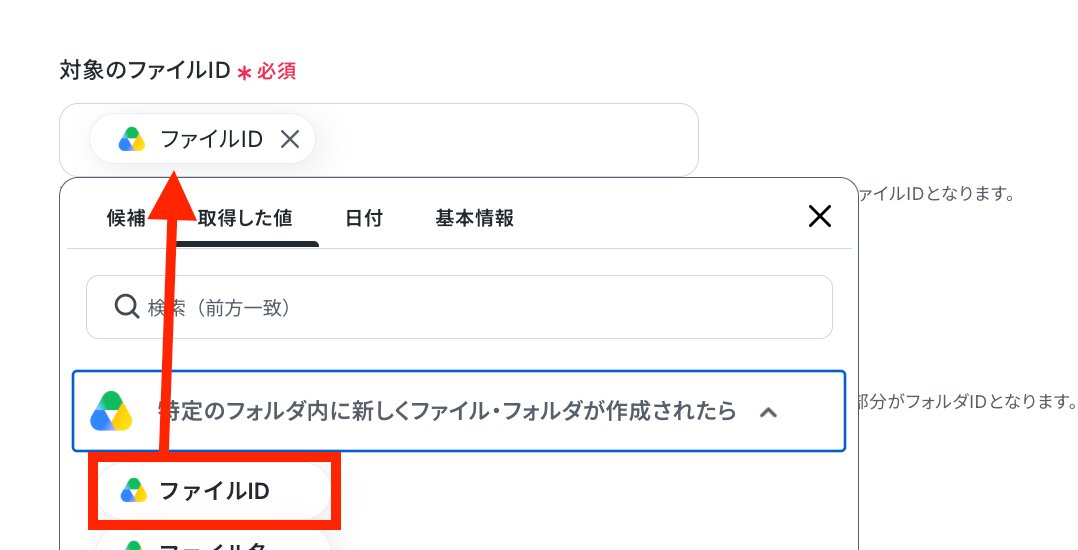The image size is (1078, 550).
Task: Click the 検索（前方一致）search field
Action: coord(459,307)
